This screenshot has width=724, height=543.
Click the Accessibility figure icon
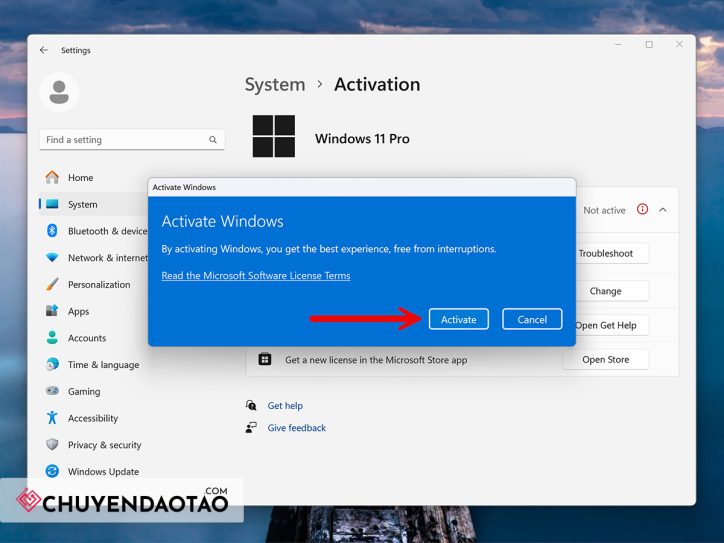click(52, 417)
